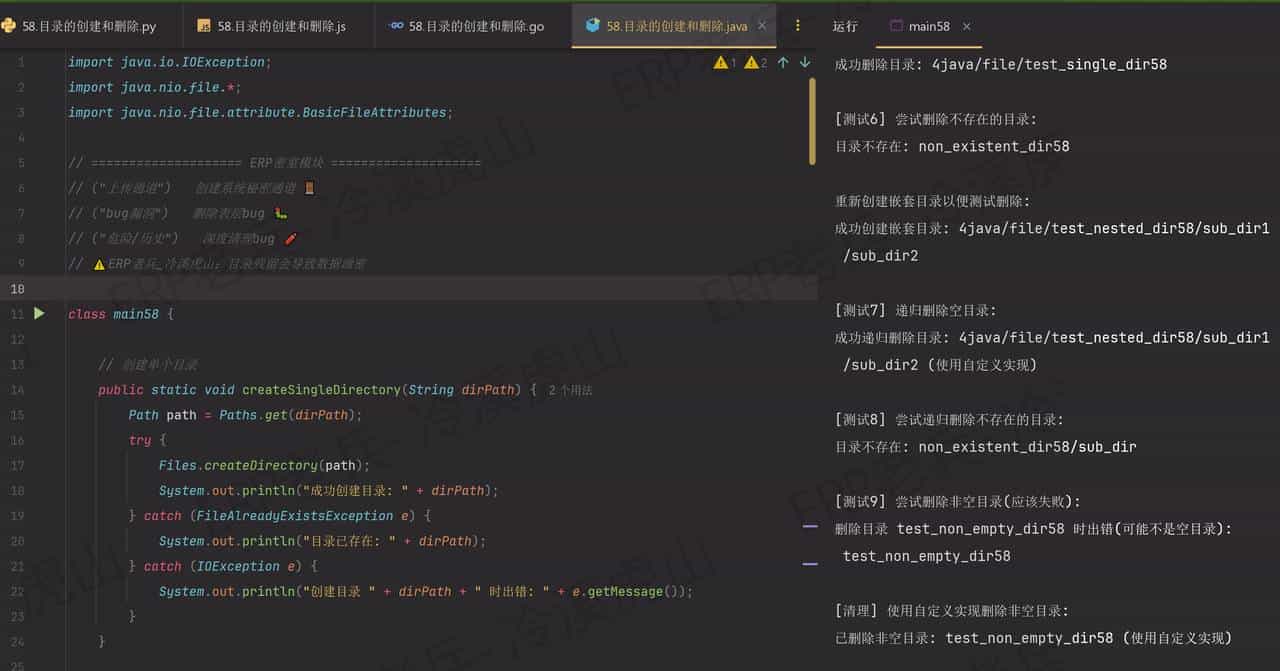Click the Python file icon on first tab

click(9, 26)
